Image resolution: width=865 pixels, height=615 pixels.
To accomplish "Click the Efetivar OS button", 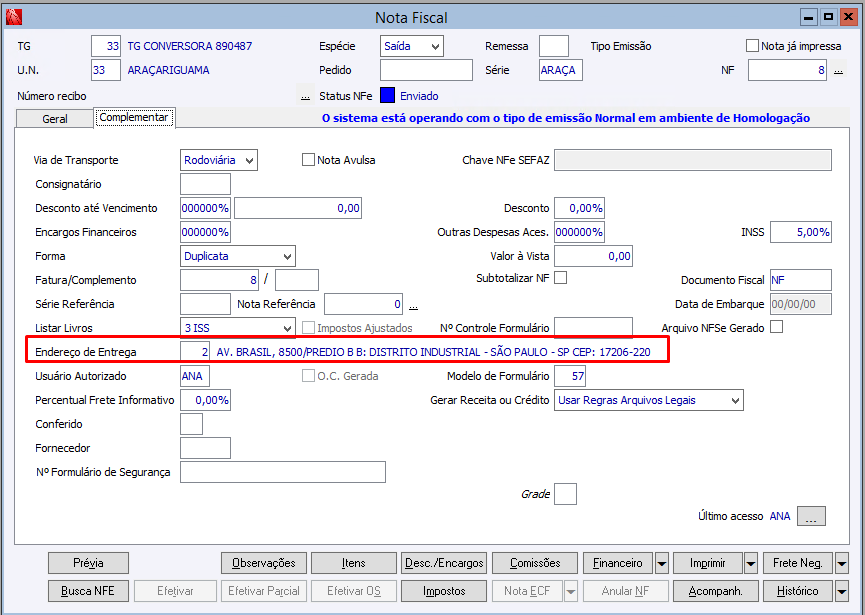I will (354, 591).
